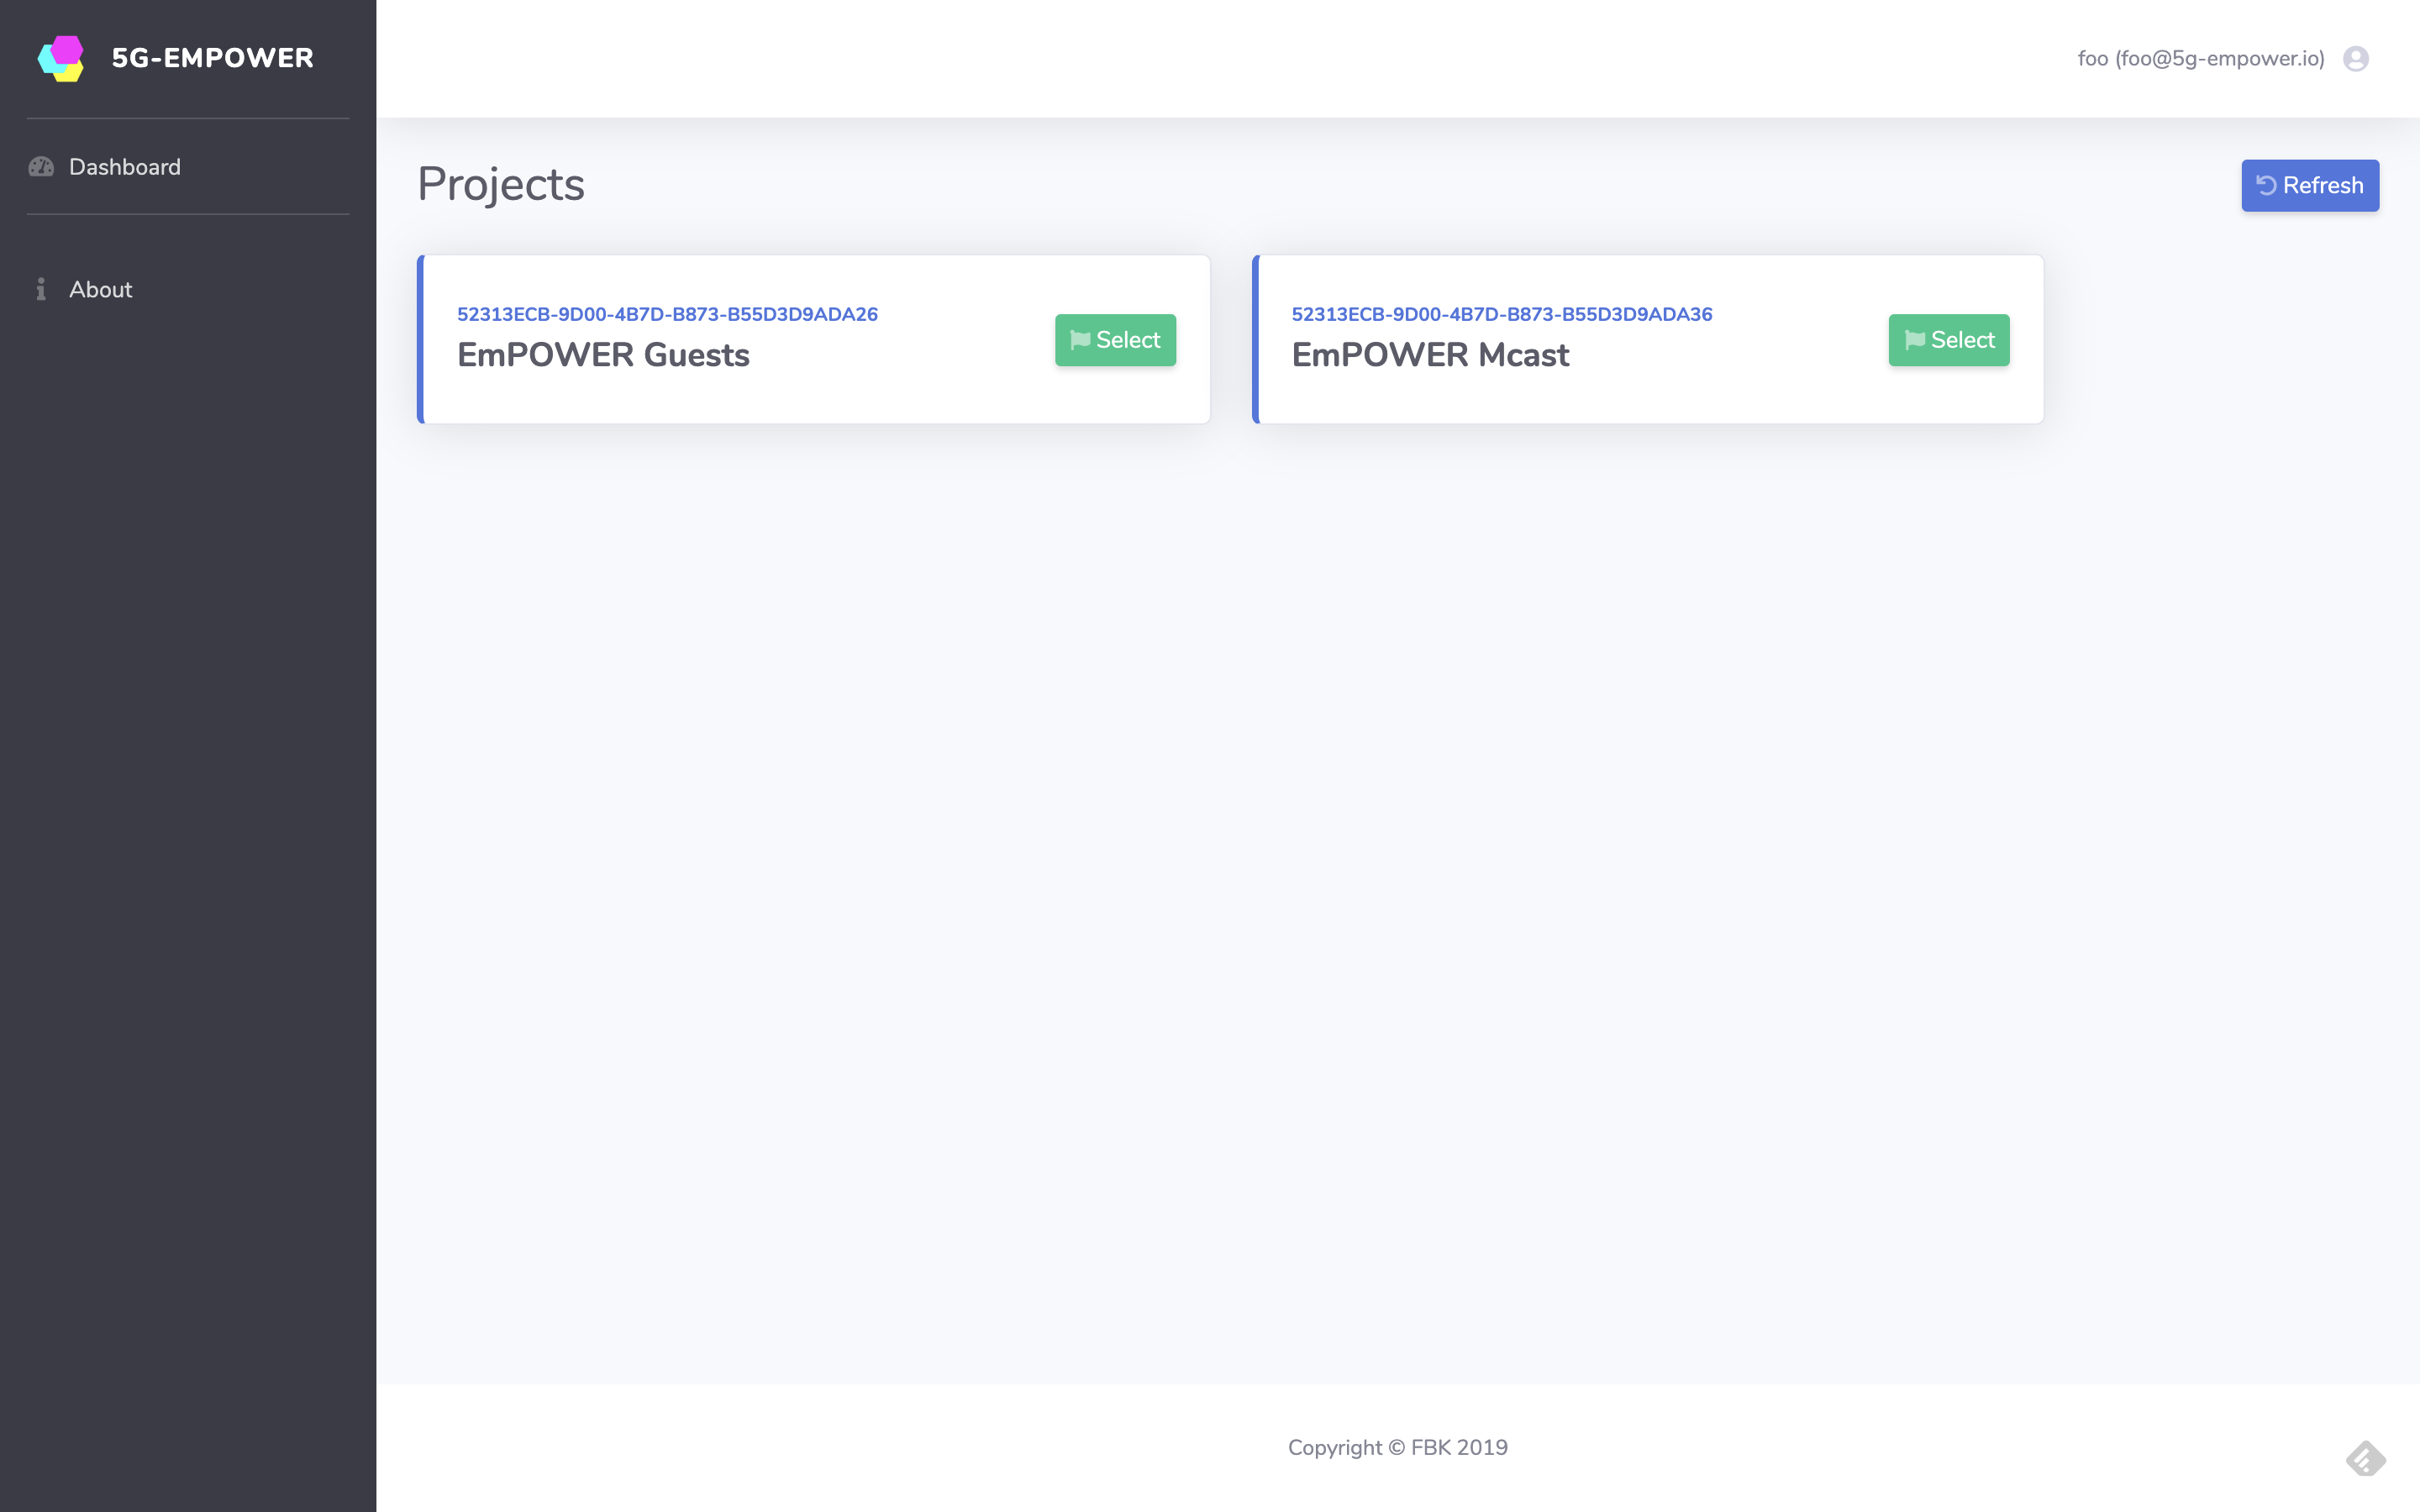
Task: Open the Dashboard menu item
Action: click(125, 167)
